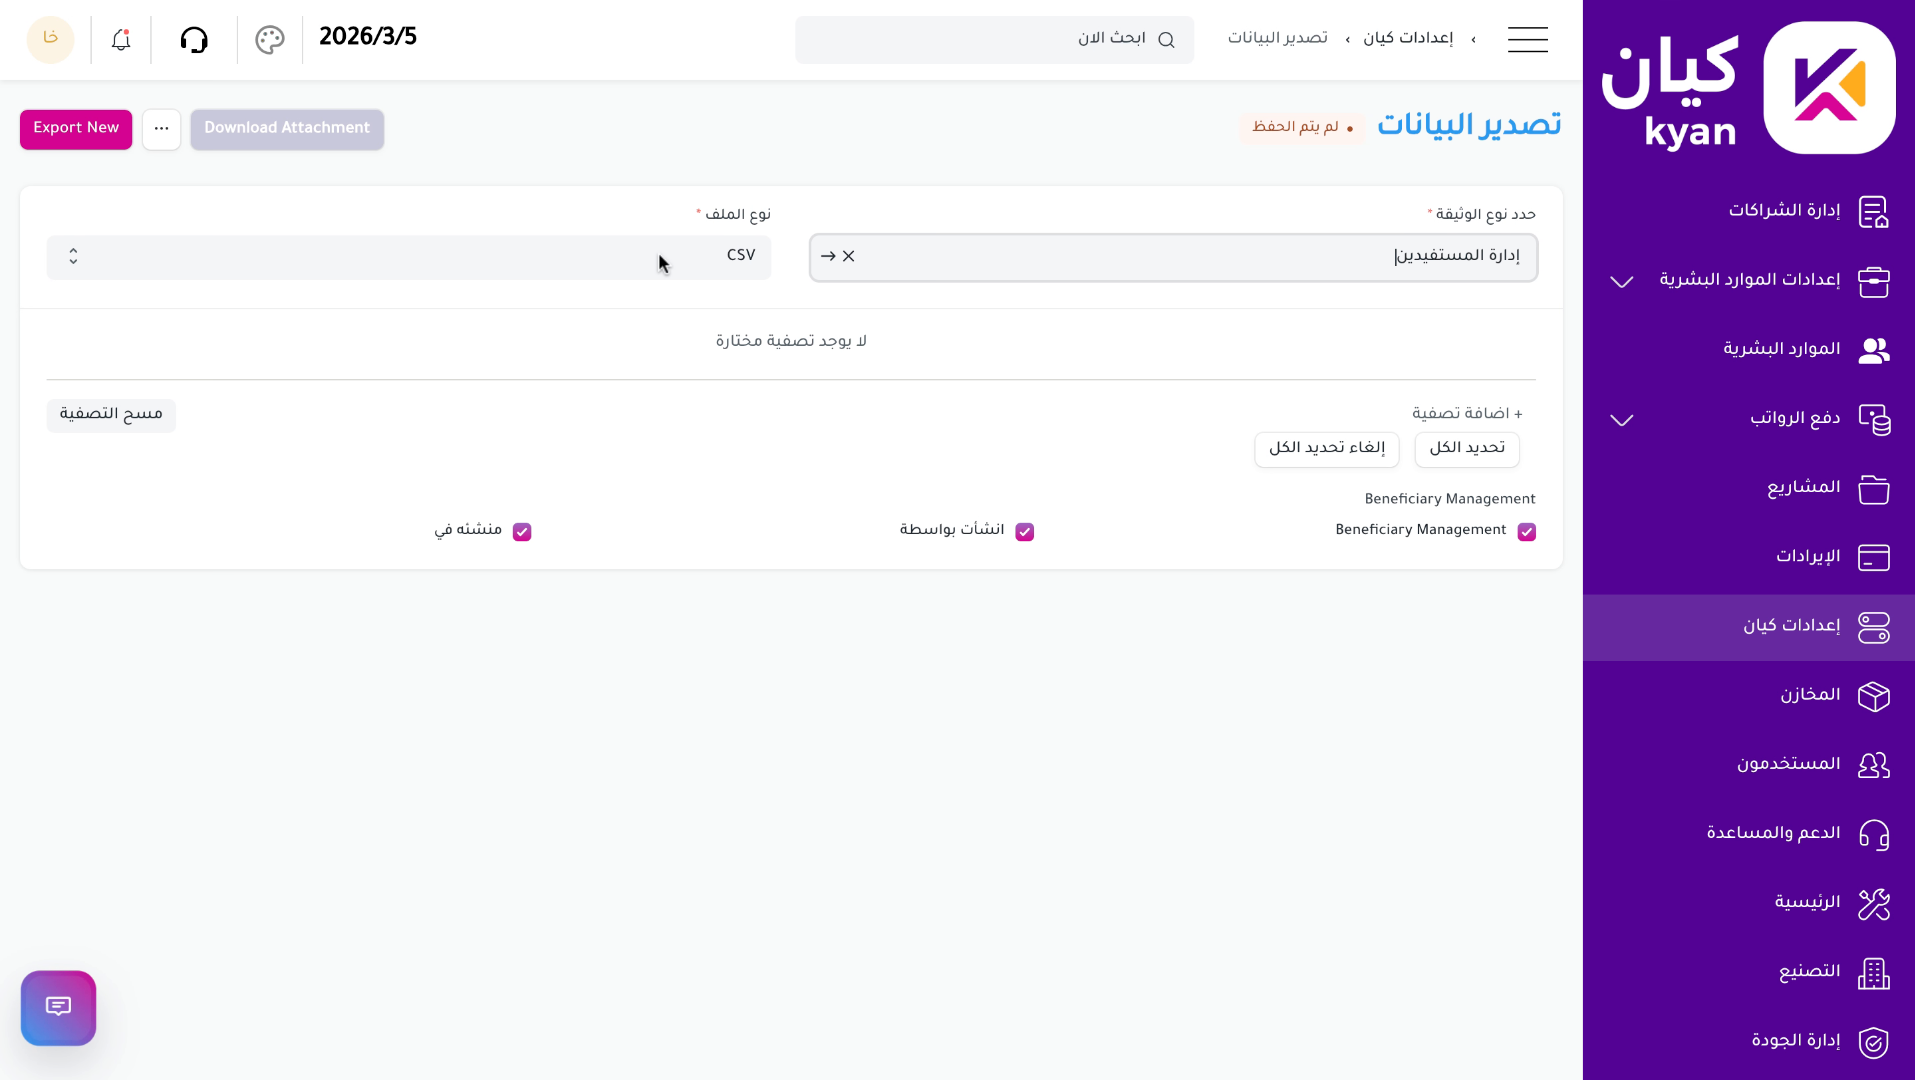Select the المخازن icon in the sidebar
Image resolution: width=1915 pixels, height=1080 pixels.
point(1874,696)
